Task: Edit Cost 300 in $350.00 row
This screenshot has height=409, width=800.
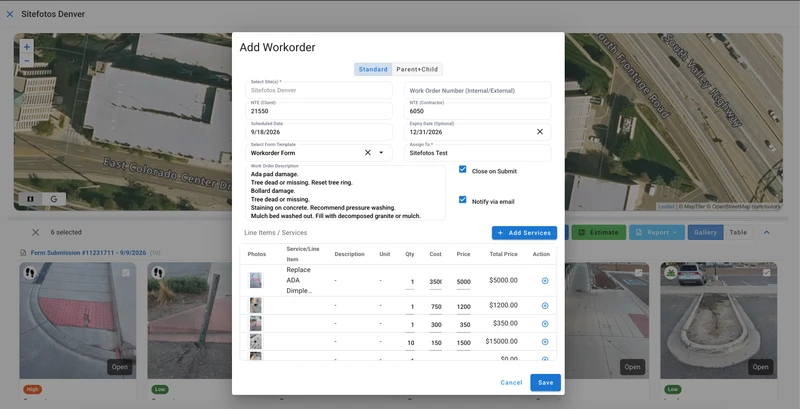Action: point(436,325)
